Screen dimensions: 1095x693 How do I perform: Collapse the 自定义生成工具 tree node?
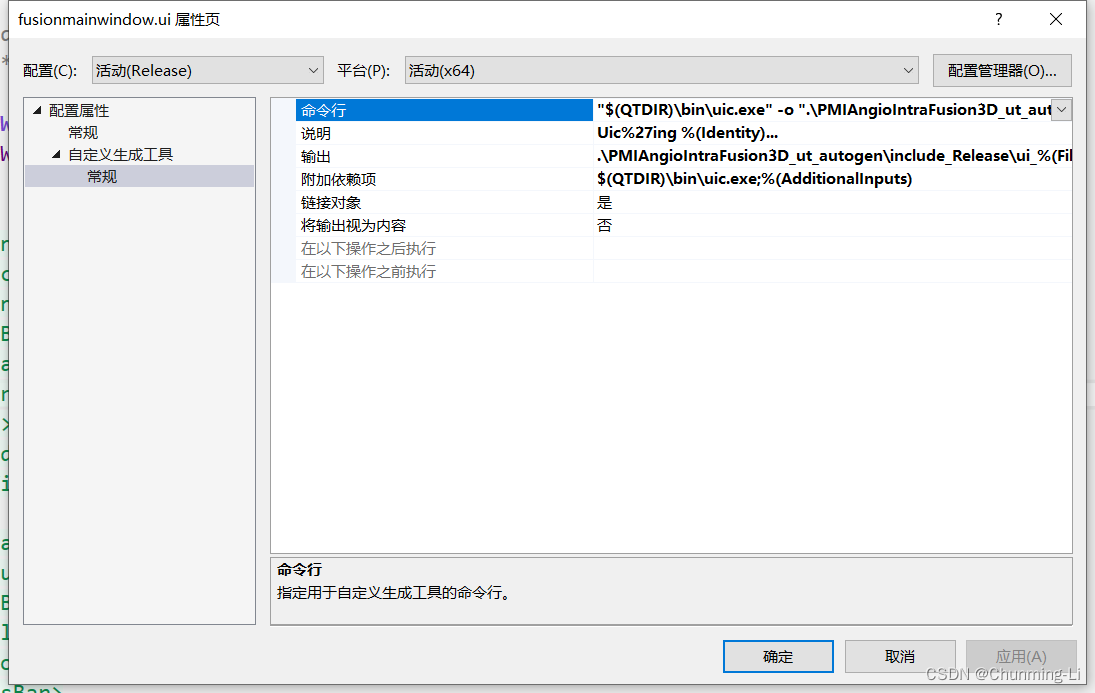[x=55, y=155]
